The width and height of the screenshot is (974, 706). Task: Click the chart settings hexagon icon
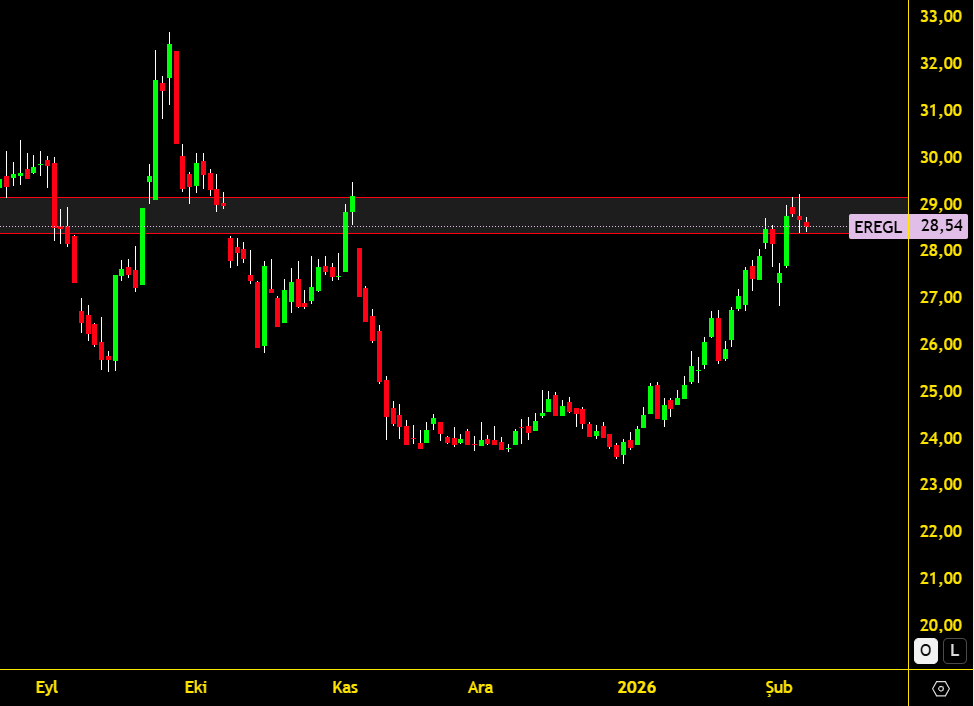[941, 689]
